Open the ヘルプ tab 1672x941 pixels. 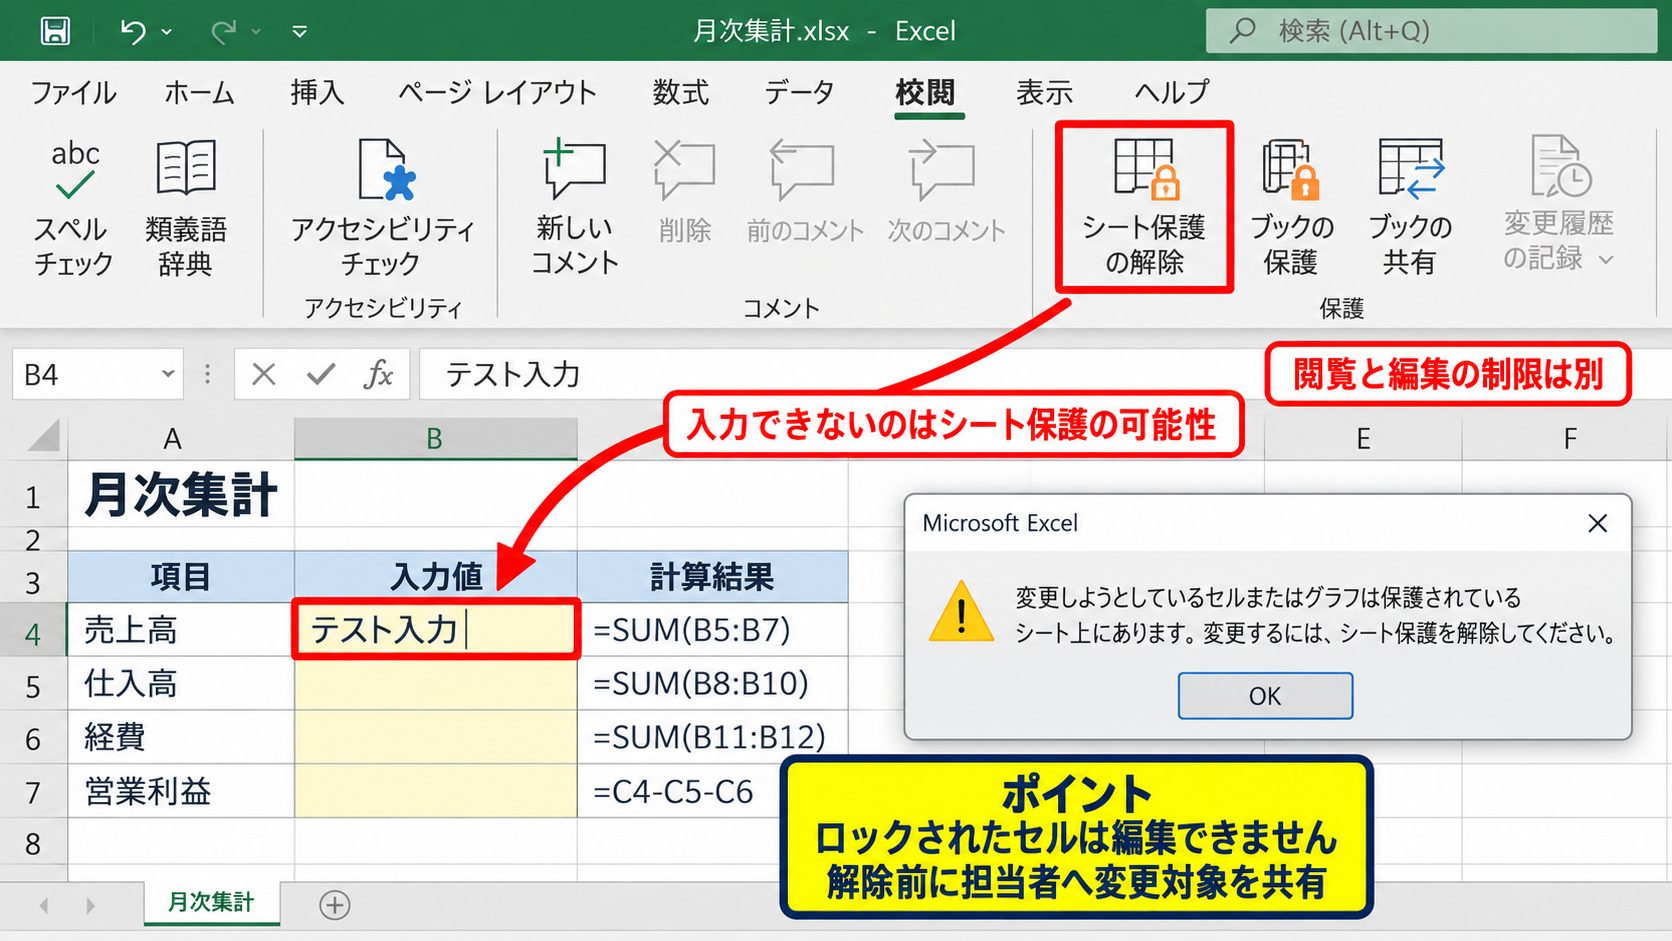pyautogui.click(x=1172, y=93)
